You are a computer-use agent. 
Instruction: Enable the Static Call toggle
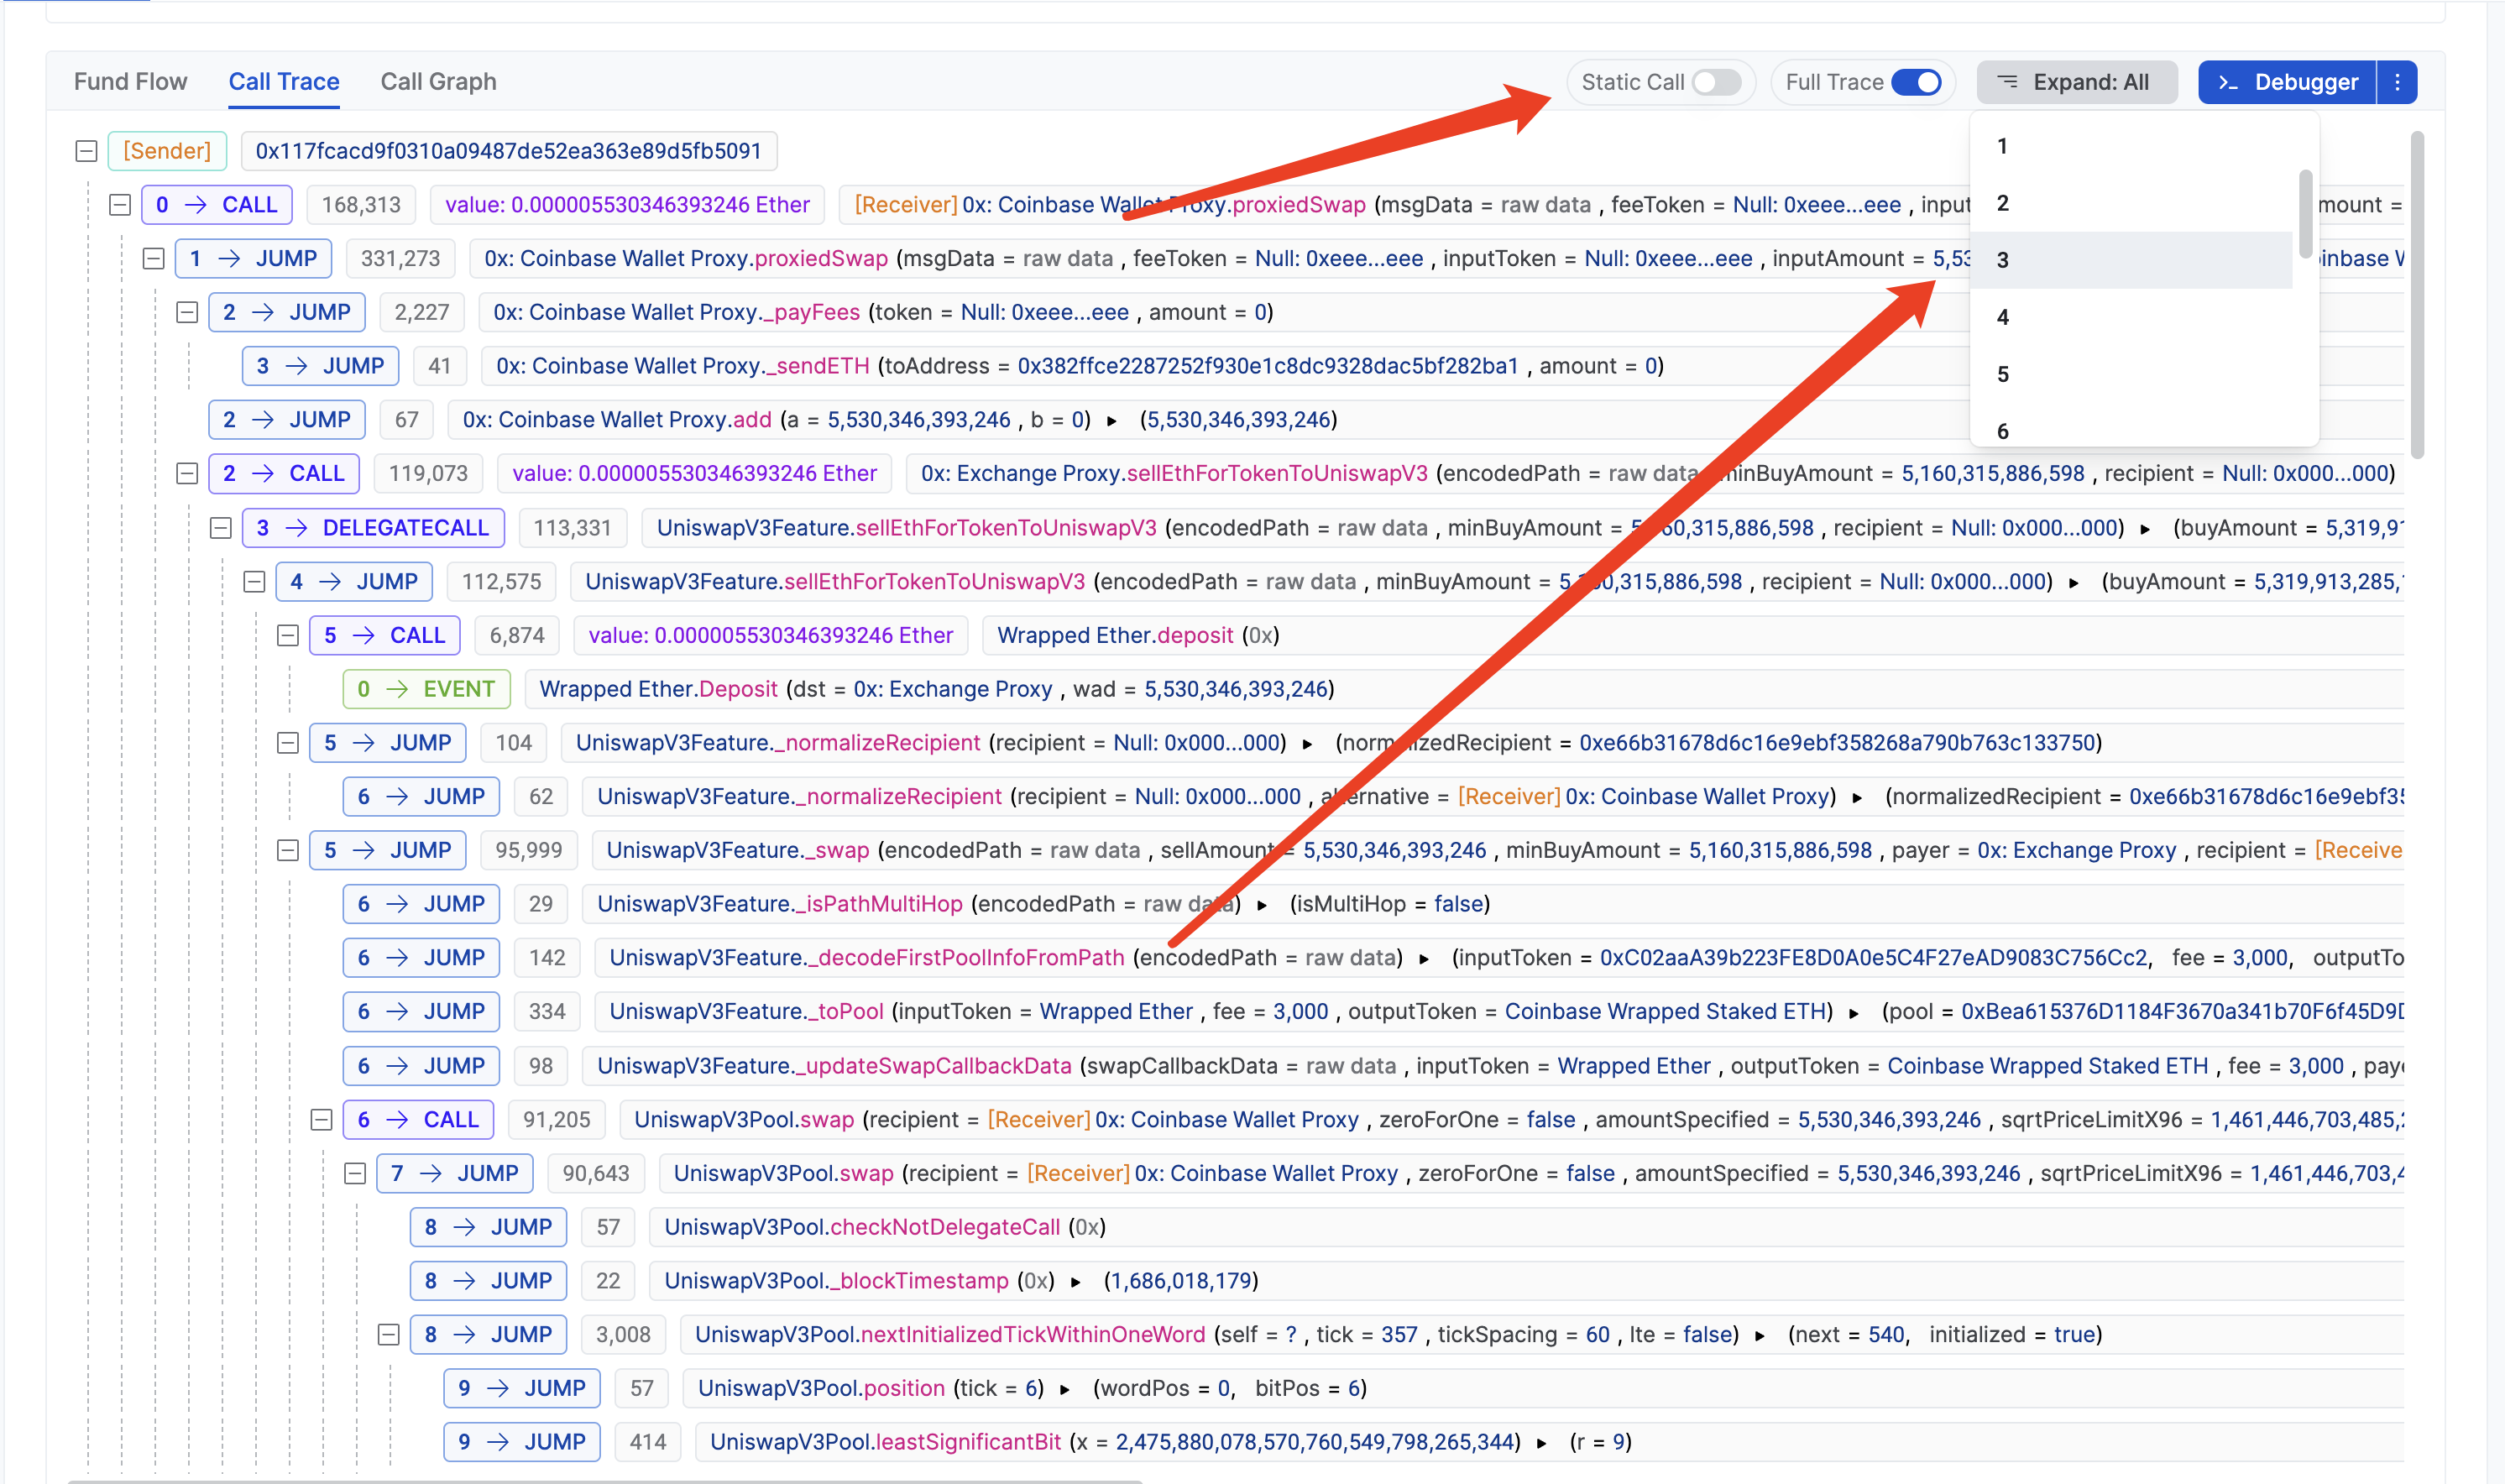pos(1716,82)
